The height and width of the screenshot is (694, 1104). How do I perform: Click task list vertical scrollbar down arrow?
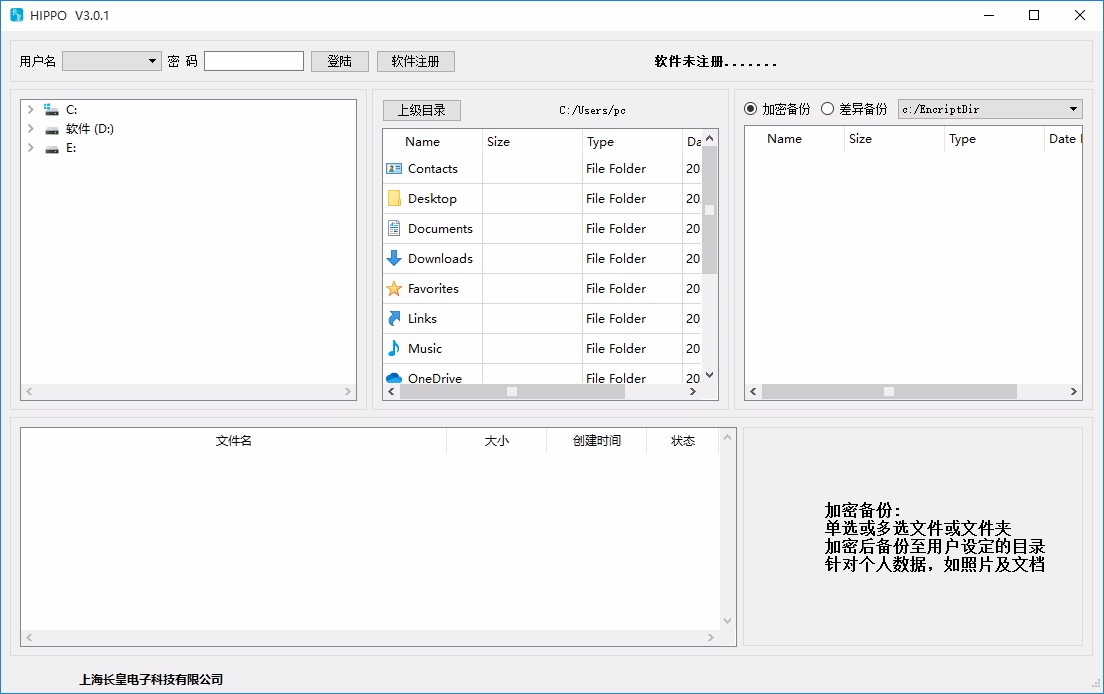[x=727, y=621]
